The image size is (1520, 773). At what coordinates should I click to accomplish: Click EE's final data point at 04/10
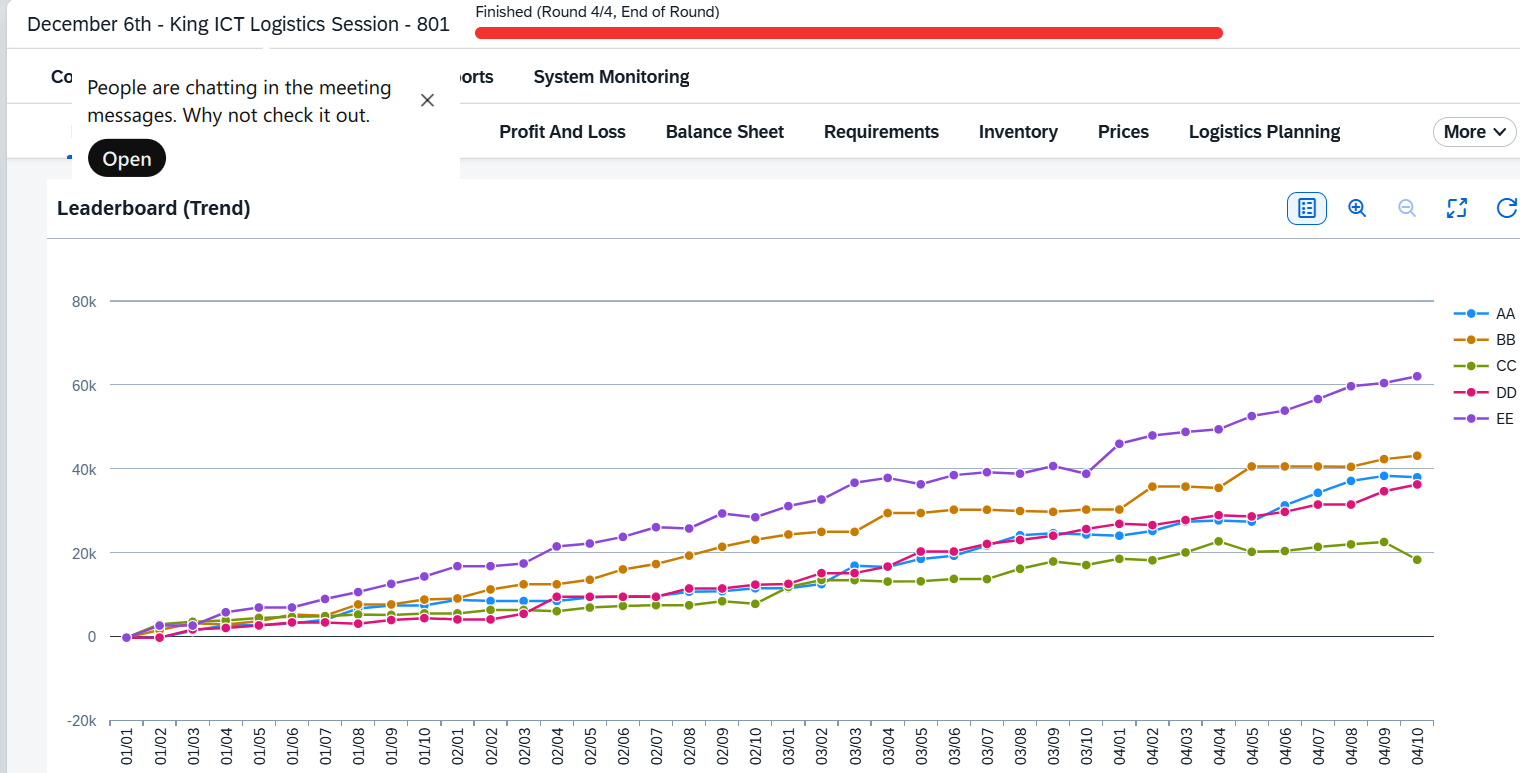coord(1417,376)
